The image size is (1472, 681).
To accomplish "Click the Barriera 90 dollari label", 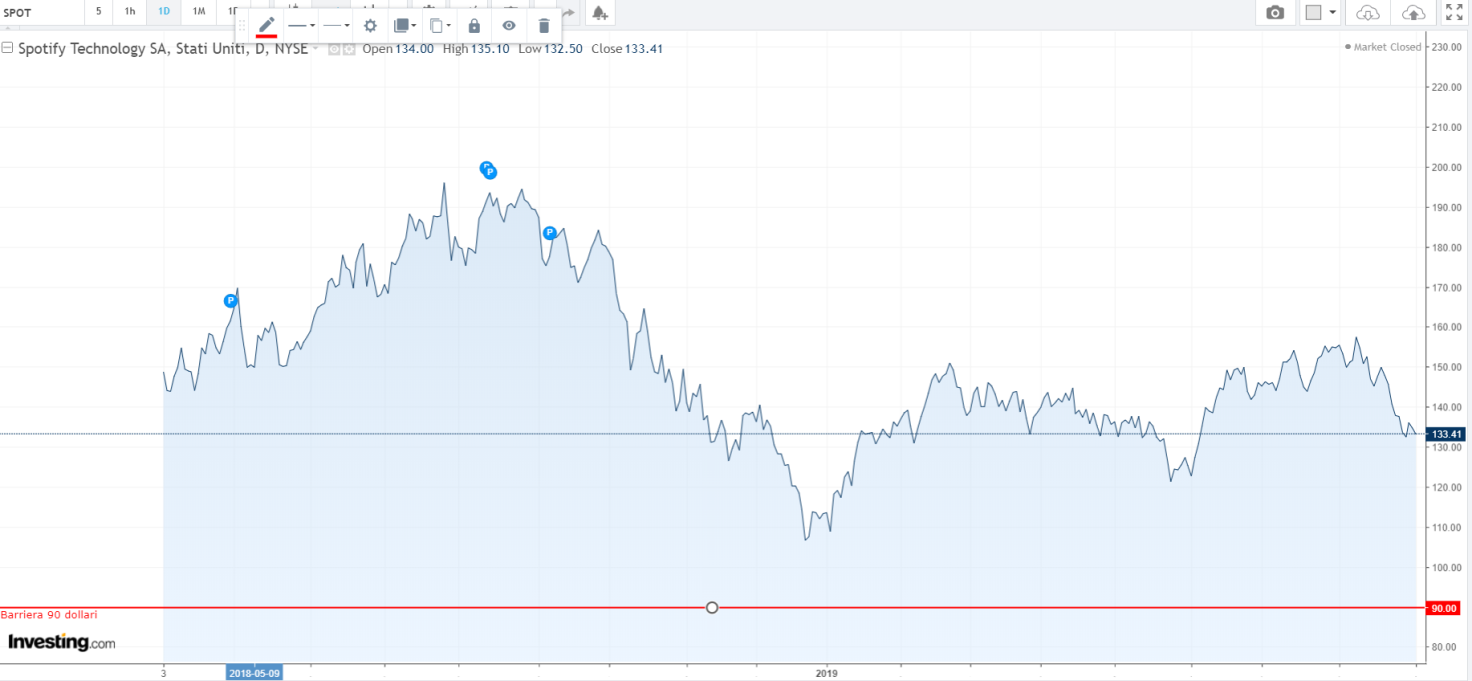I will (49, 615).
